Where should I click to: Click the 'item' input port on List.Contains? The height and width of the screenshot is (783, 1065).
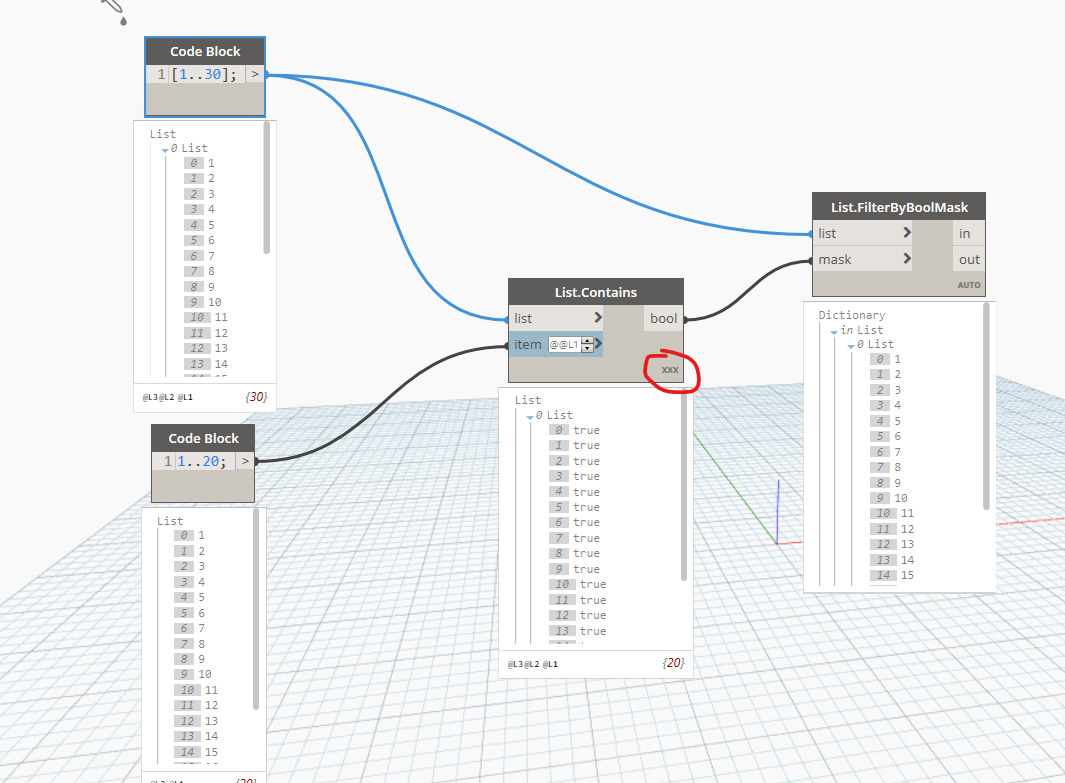(527, 344)
